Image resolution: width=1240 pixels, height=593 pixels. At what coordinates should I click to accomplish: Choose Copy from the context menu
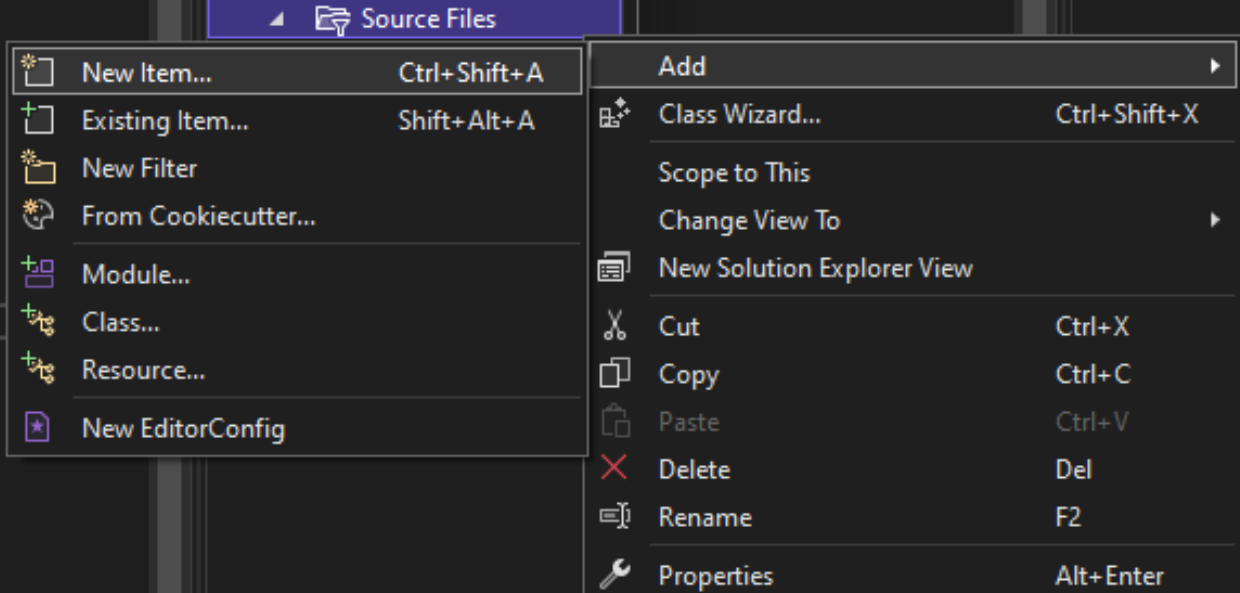pyautogui.click(x=688, y=374)
